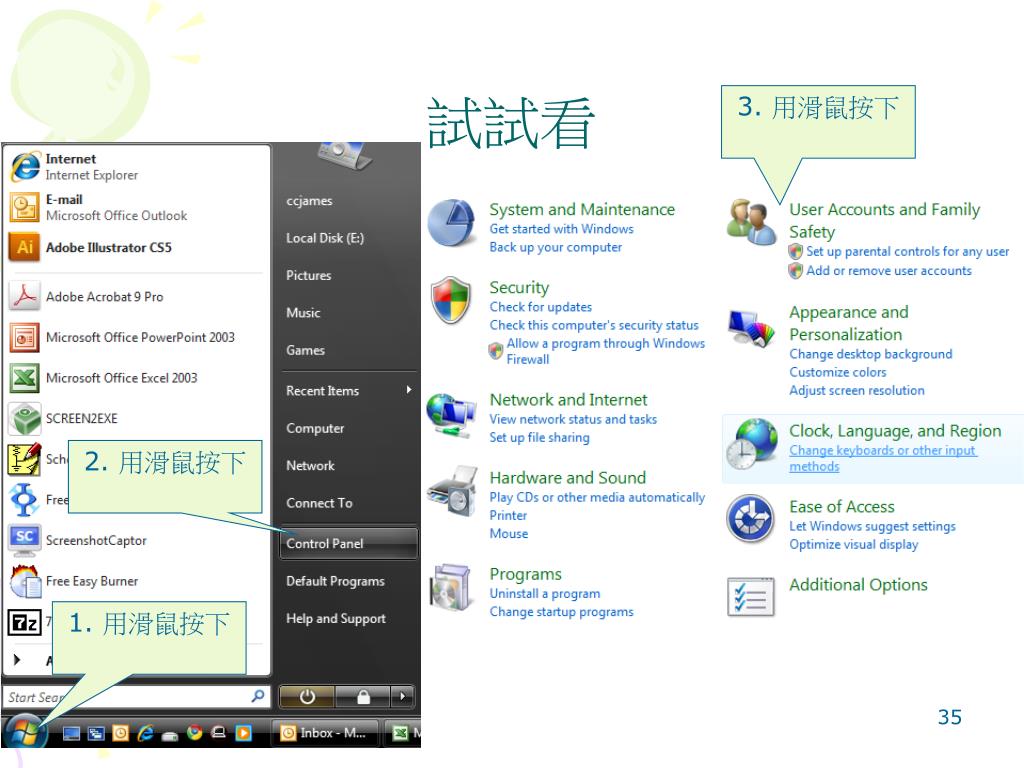Click Adjust screen resolution link
Screen dimensions: 1024x768
857,391
